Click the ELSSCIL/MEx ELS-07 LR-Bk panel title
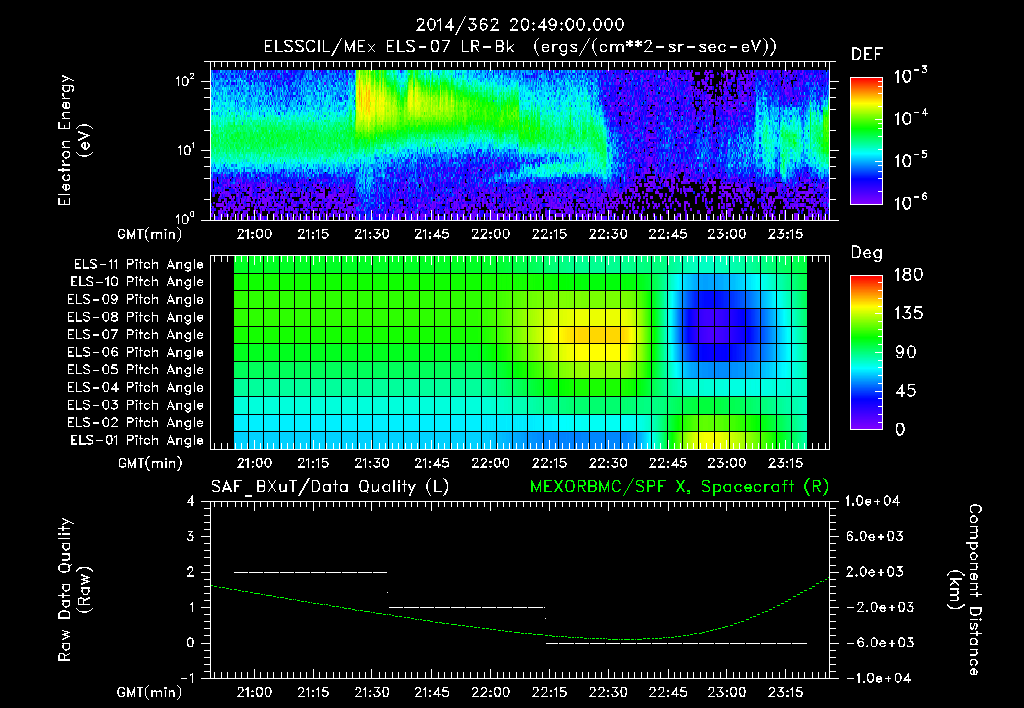The height and width of the screenshot is (708, 1024). 520,47
